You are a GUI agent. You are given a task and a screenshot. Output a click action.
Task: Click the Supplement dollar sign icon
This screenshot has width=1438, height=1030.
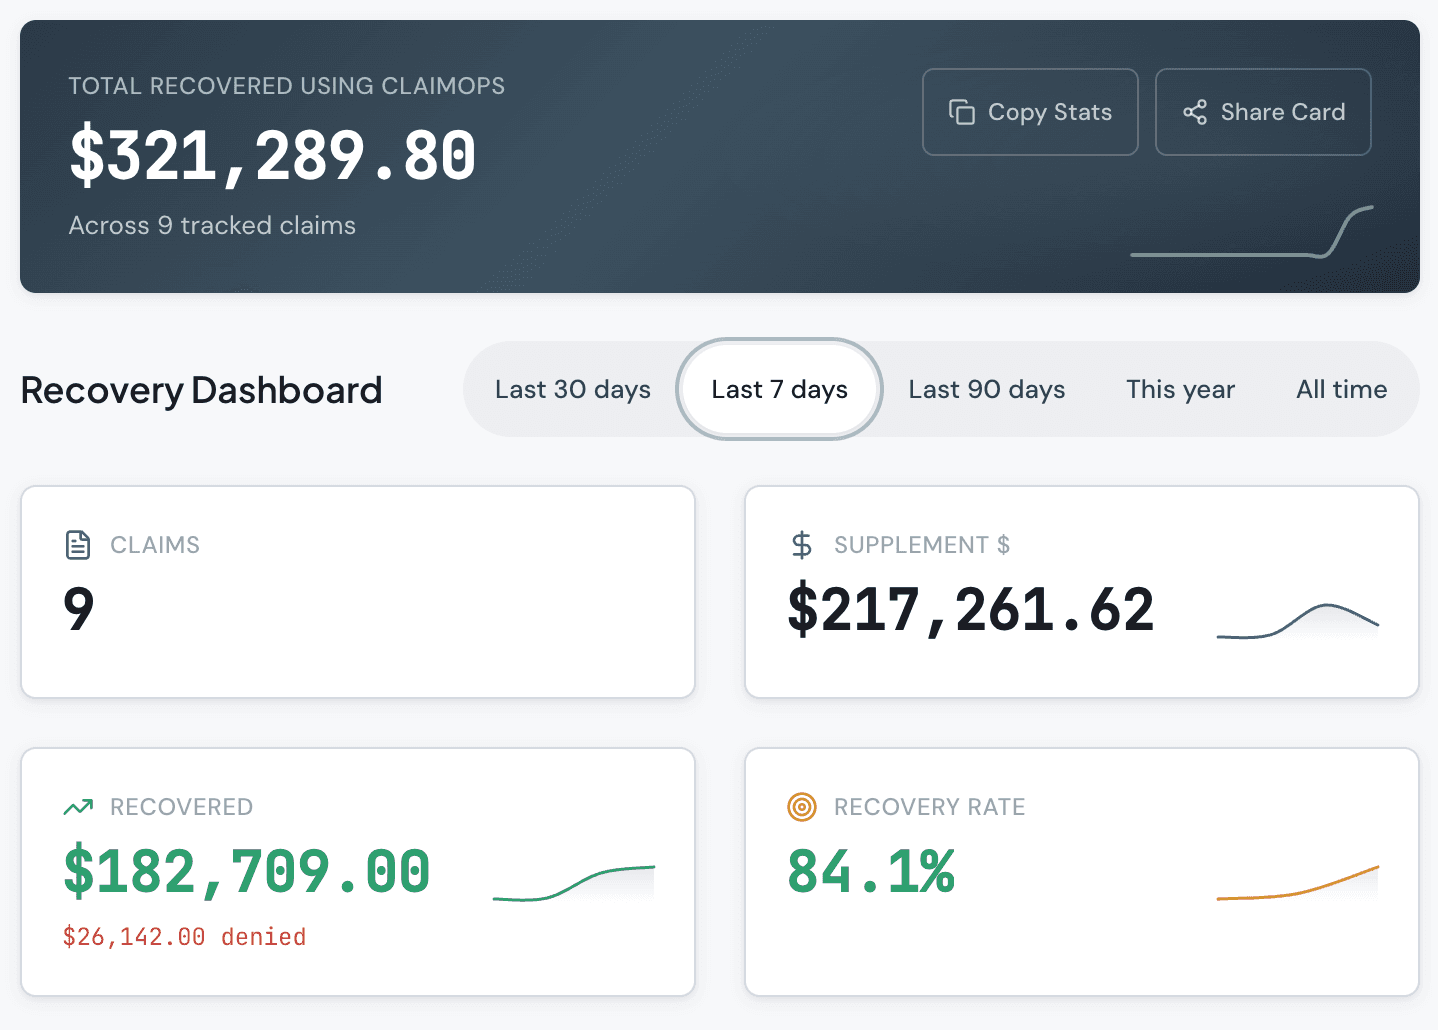(x=802, y=545)
